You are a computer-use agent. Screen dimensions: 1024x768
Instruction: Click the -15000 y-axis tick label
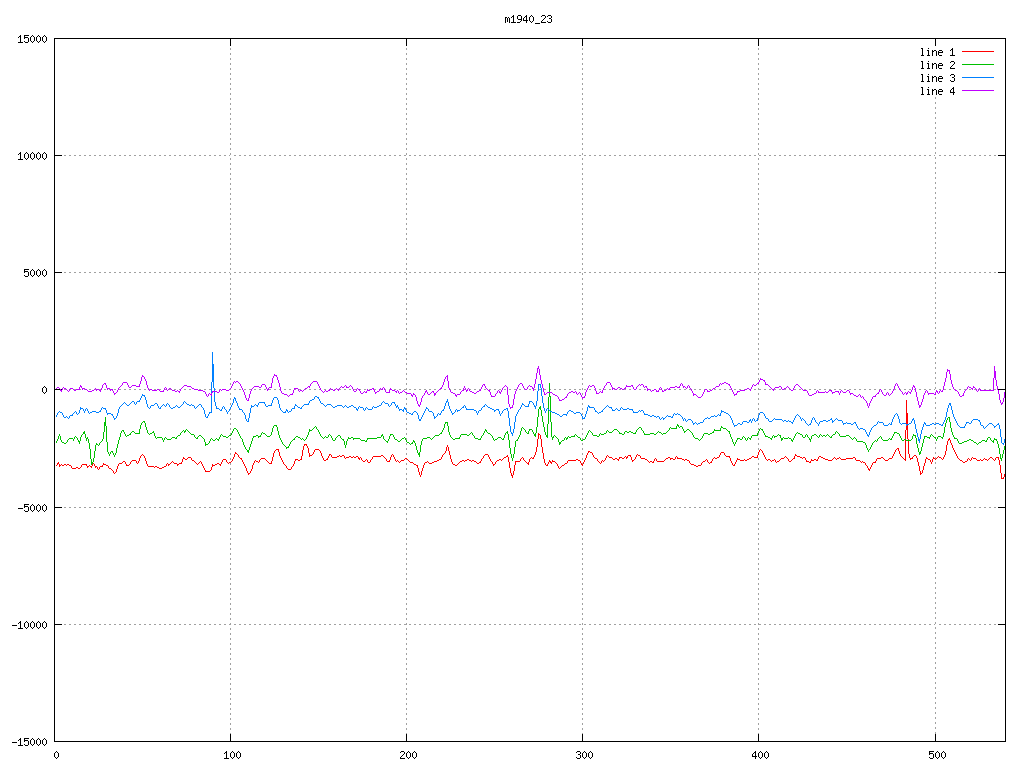click(29, 741)
